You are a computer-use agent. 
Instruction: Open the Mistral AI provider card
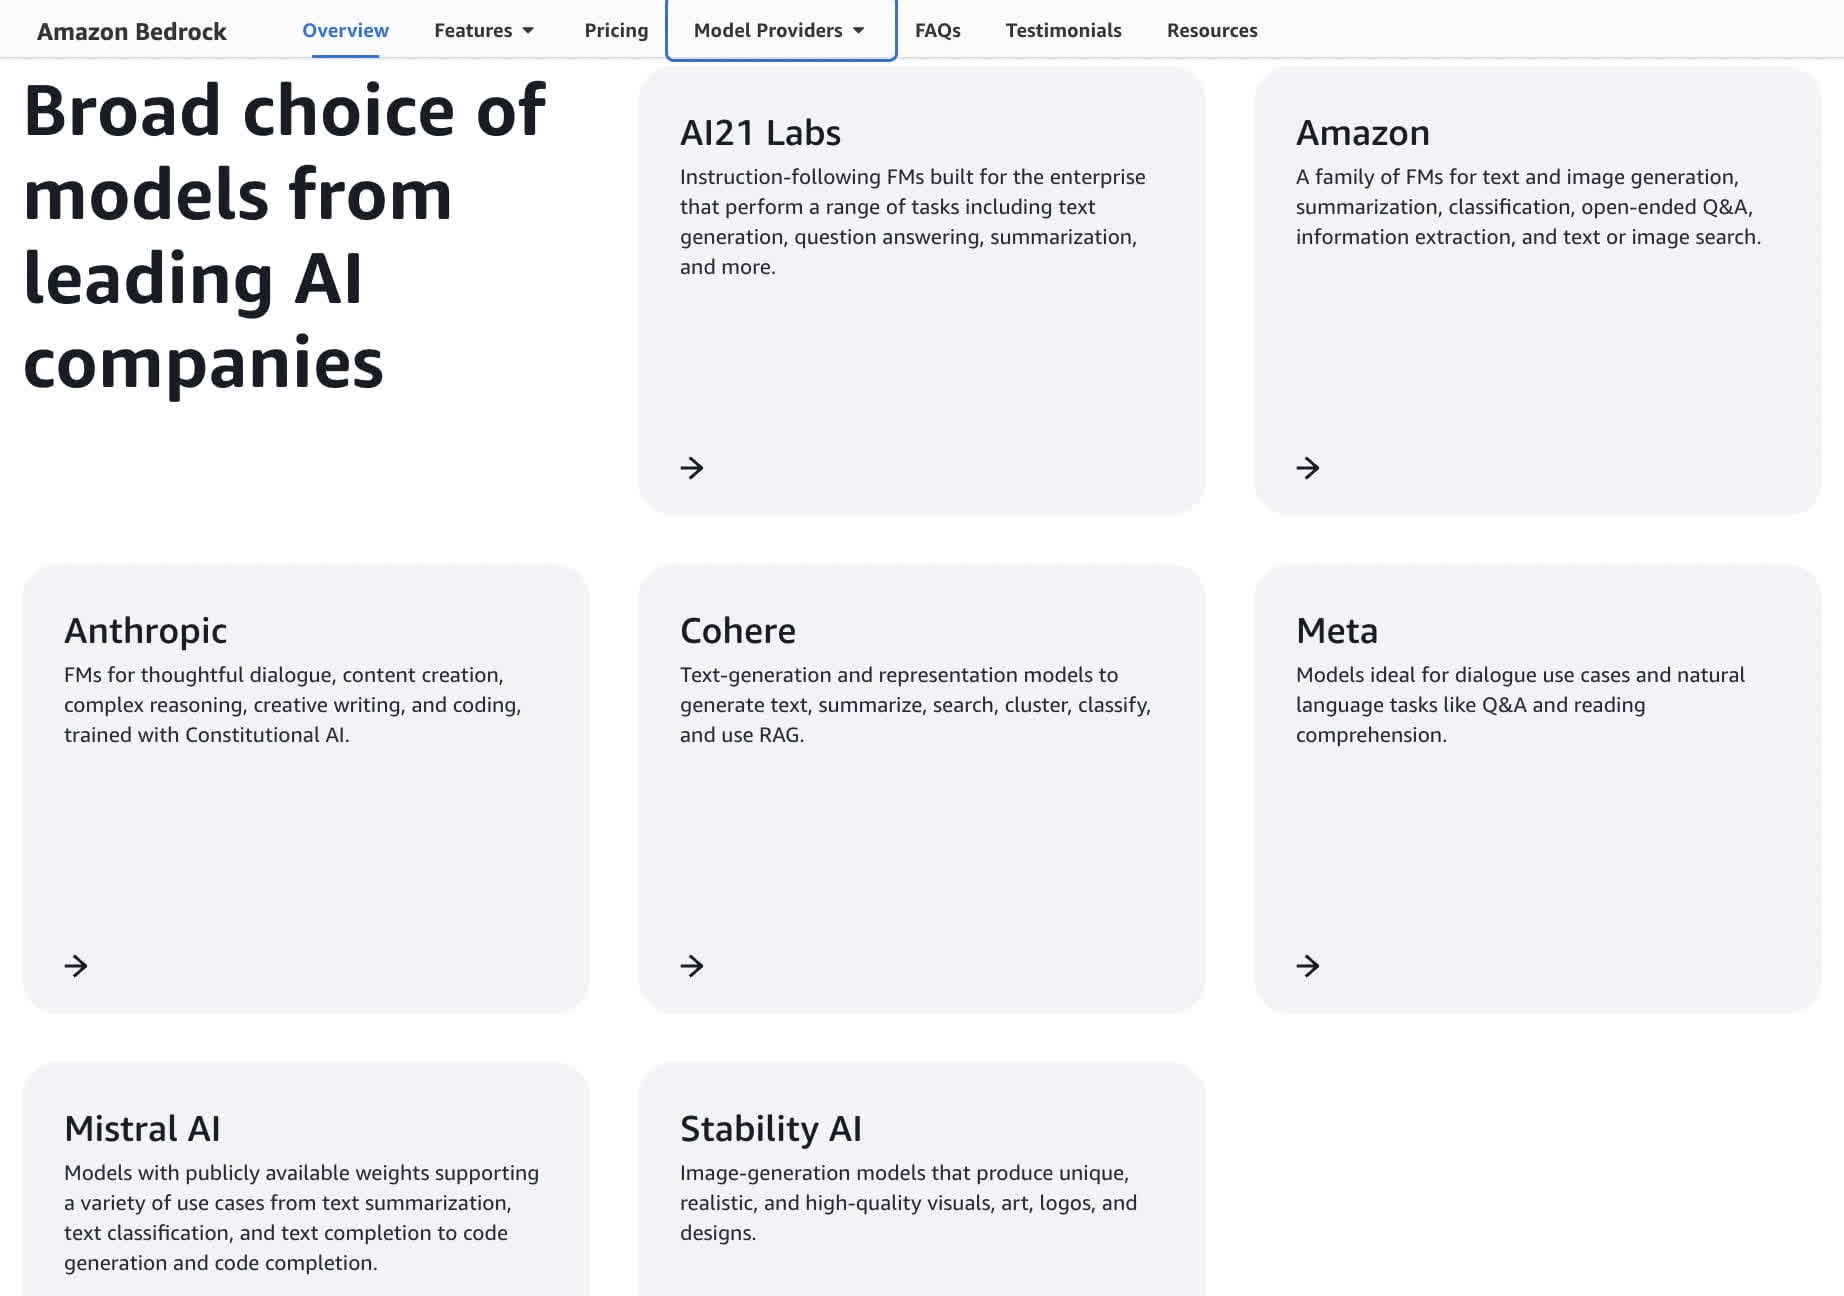click(142, 1129)
